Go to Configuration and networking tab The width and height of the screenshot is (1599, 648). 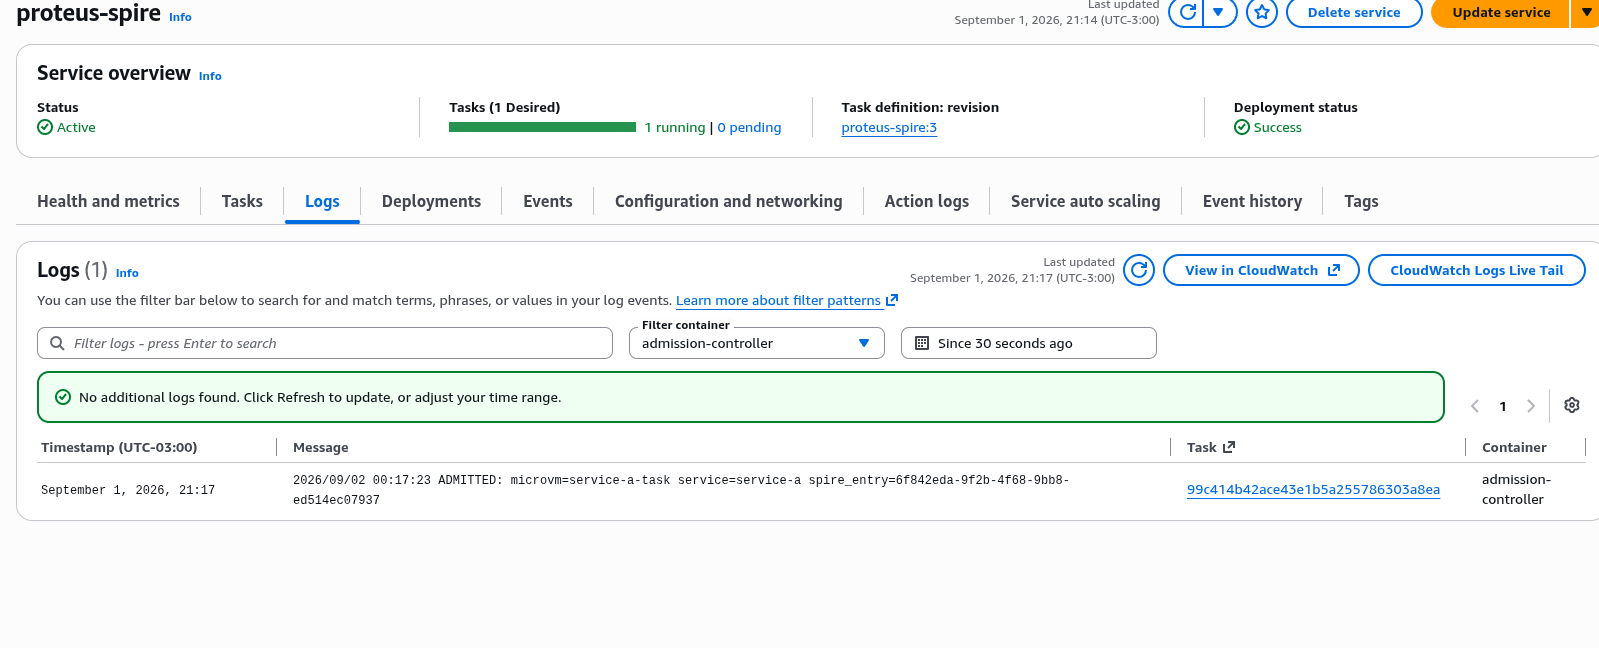click(728, 201)
